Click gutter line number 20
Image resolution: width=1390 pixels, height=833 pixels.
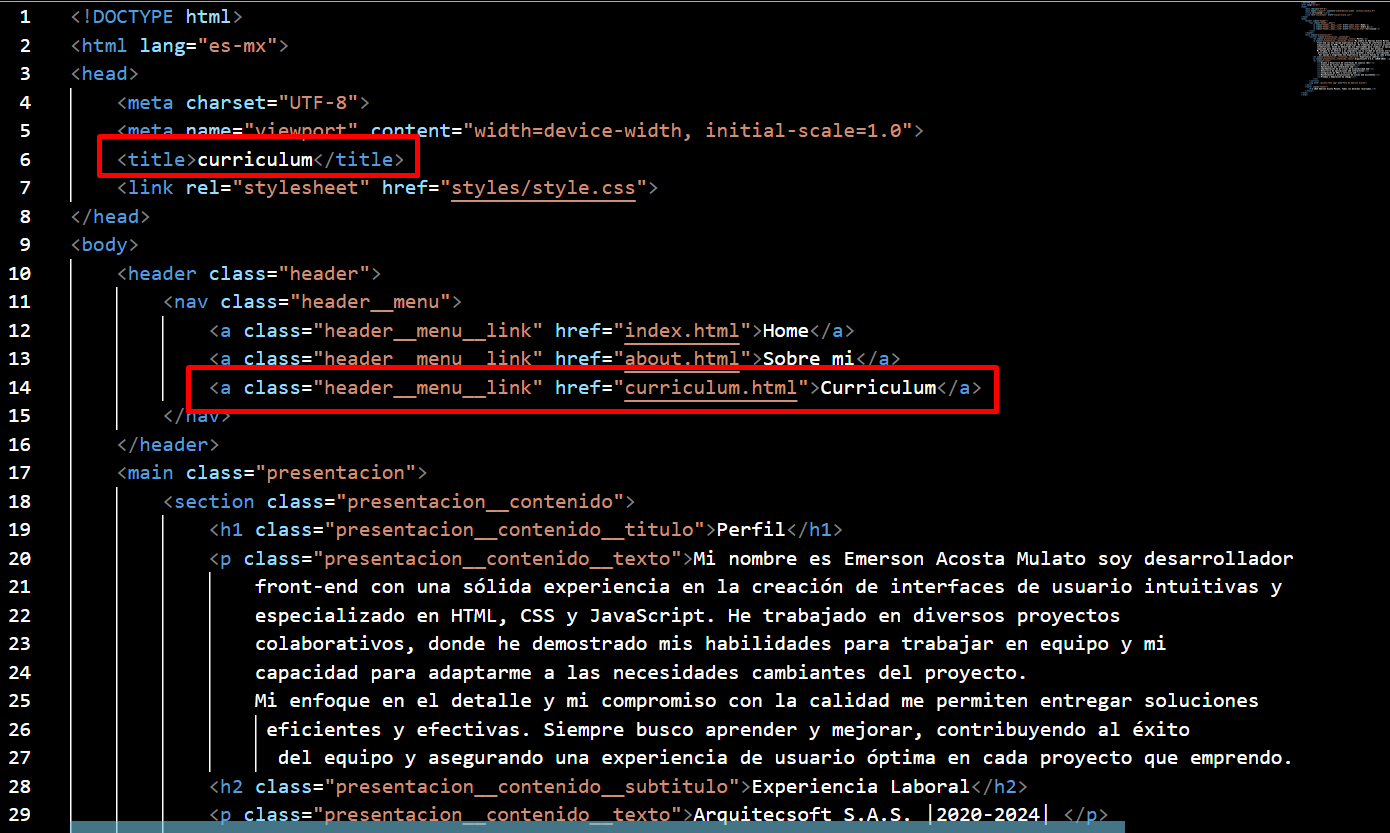(19, 558)
